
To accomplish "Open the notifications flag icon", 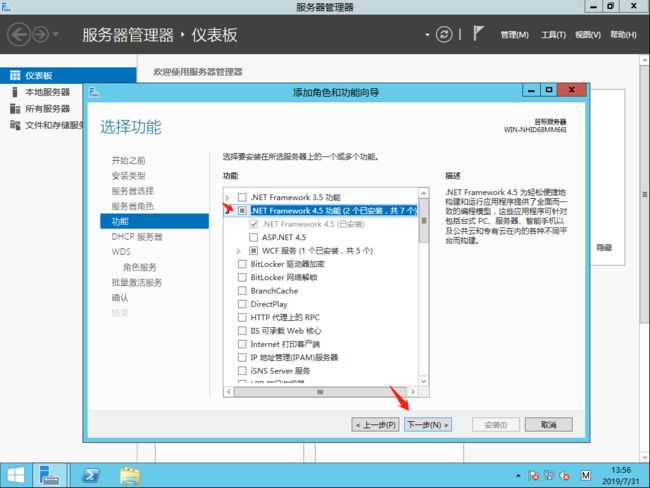I will [478, 33].
